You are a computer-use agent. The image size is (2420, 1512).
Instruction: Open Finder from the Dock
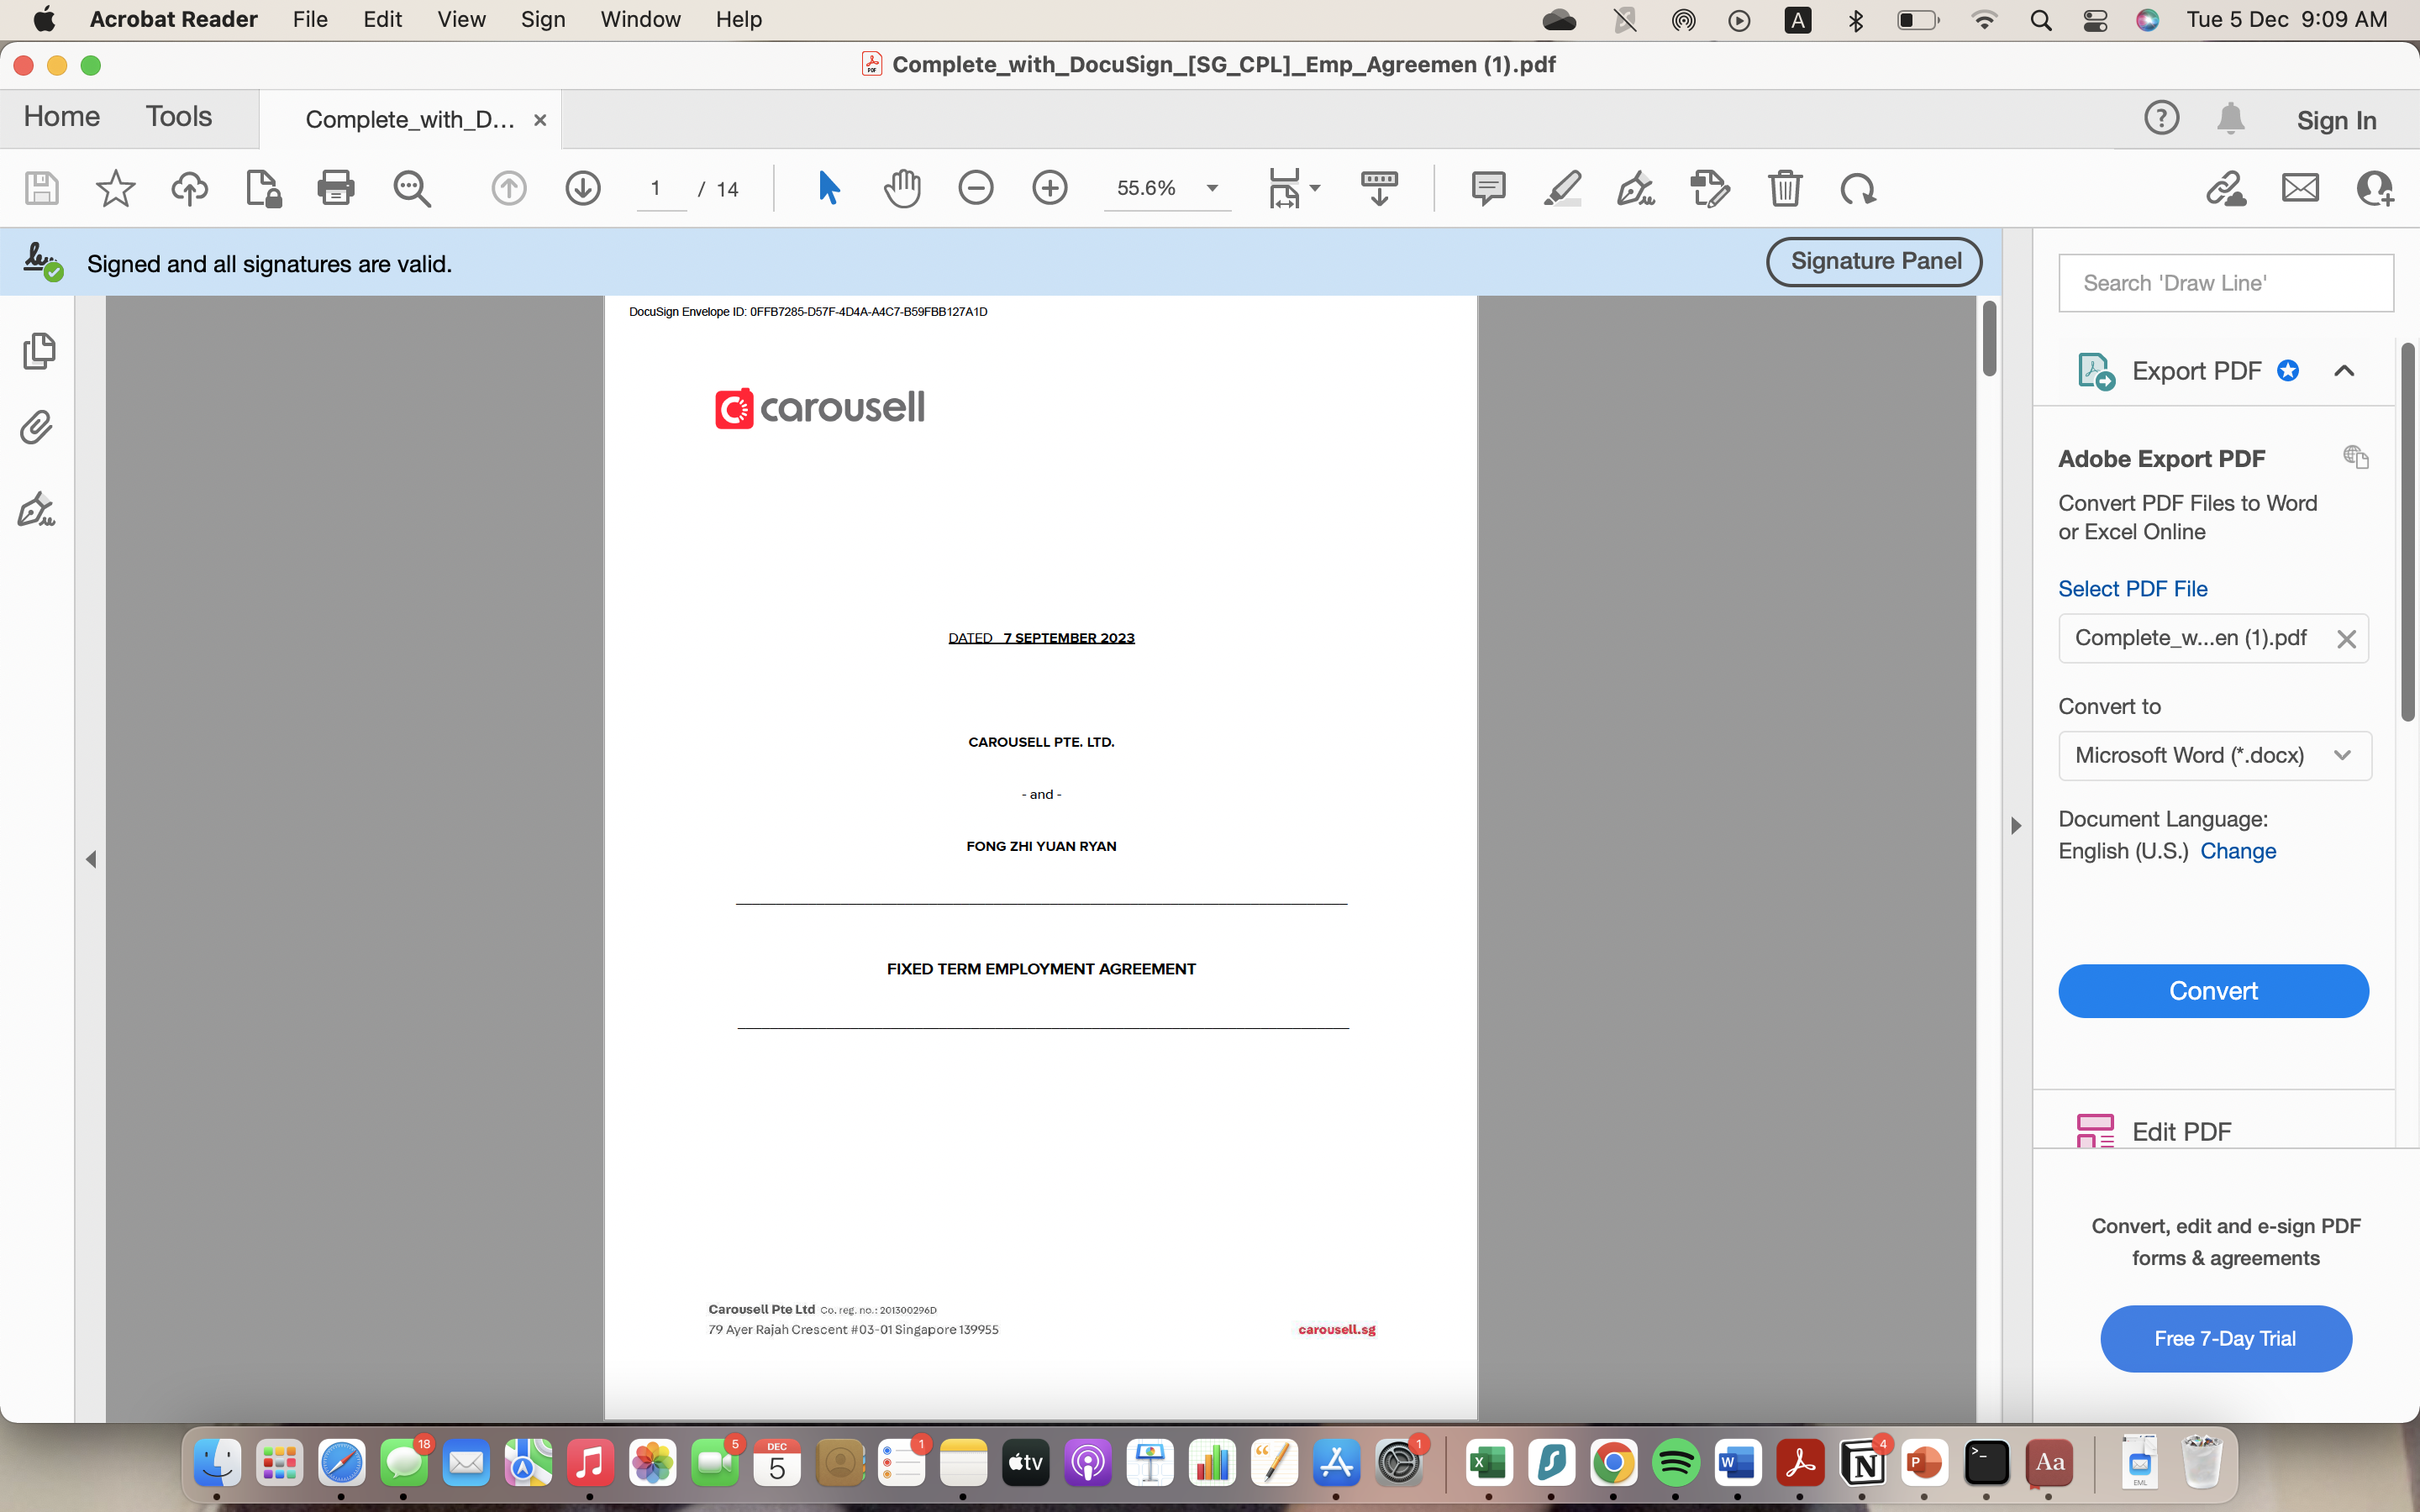pos(217,1463)
